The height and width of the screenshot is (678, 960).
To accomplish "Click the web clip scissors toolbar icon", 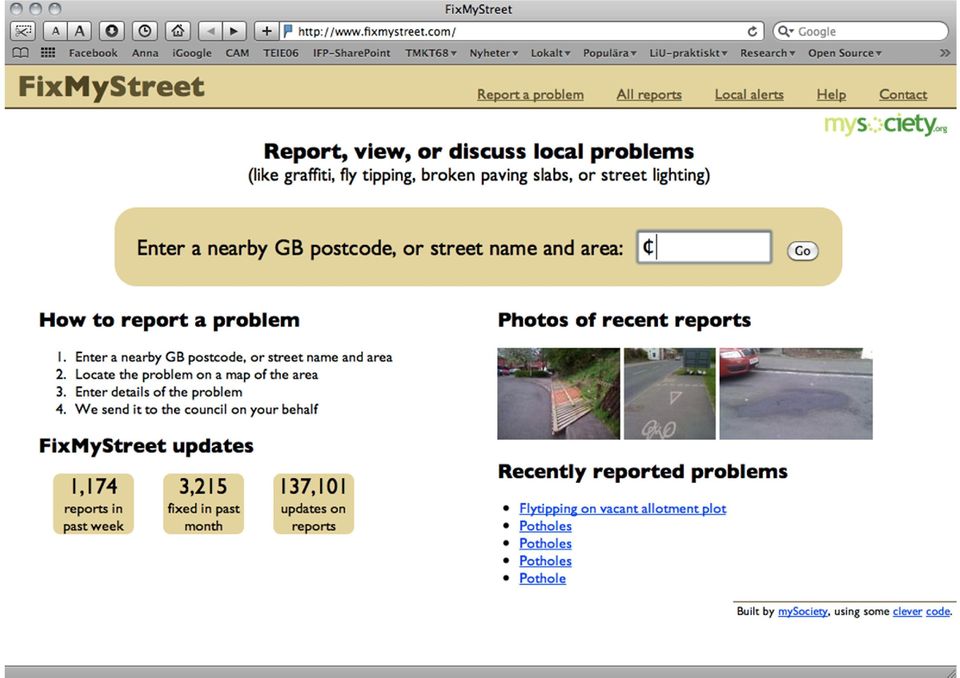I will (23, 31).
